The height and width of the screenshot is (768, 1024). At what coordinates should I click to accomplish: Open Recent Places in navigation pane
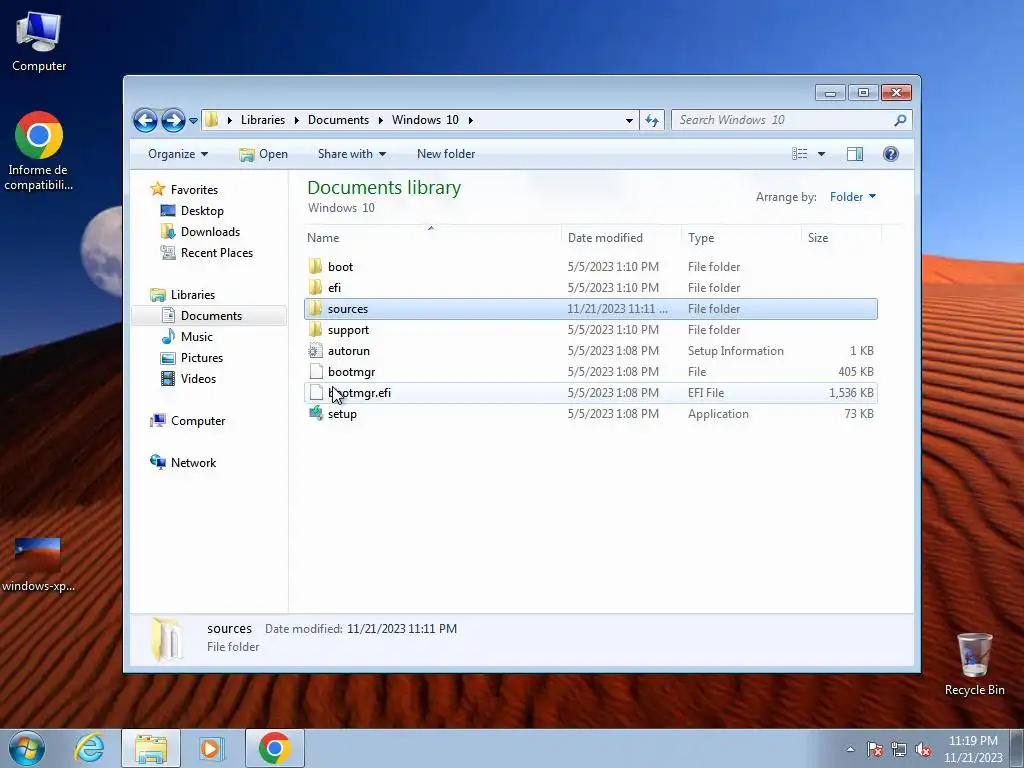216,253
